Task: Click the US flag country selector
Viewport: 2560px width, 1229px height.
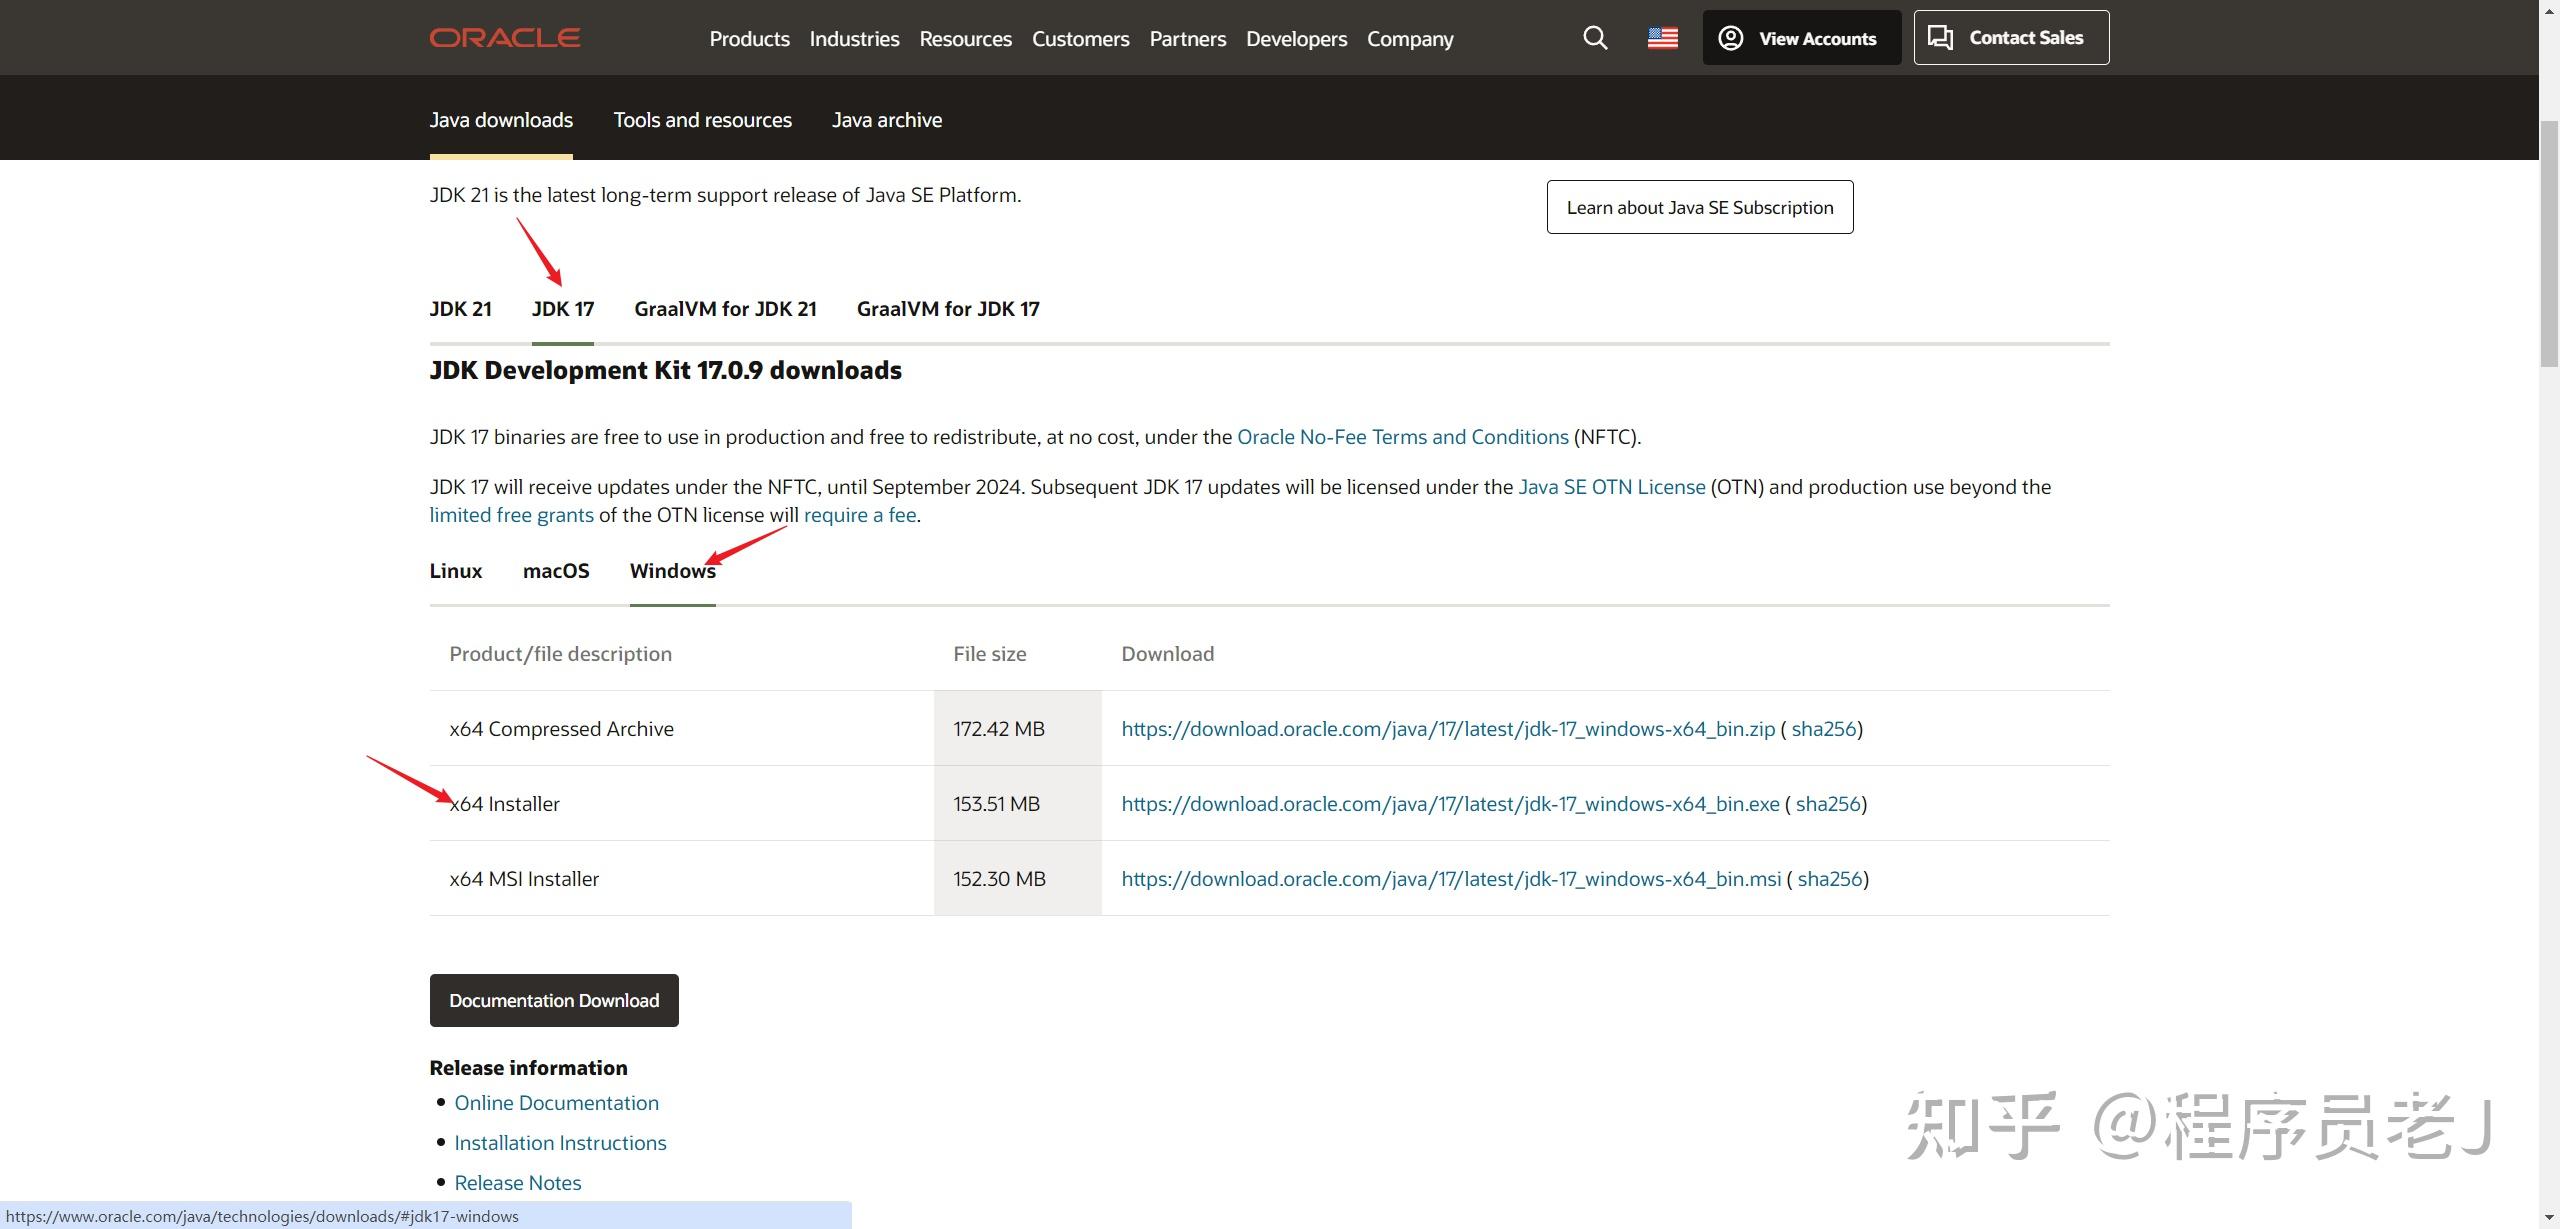Action: [1662, 38]
